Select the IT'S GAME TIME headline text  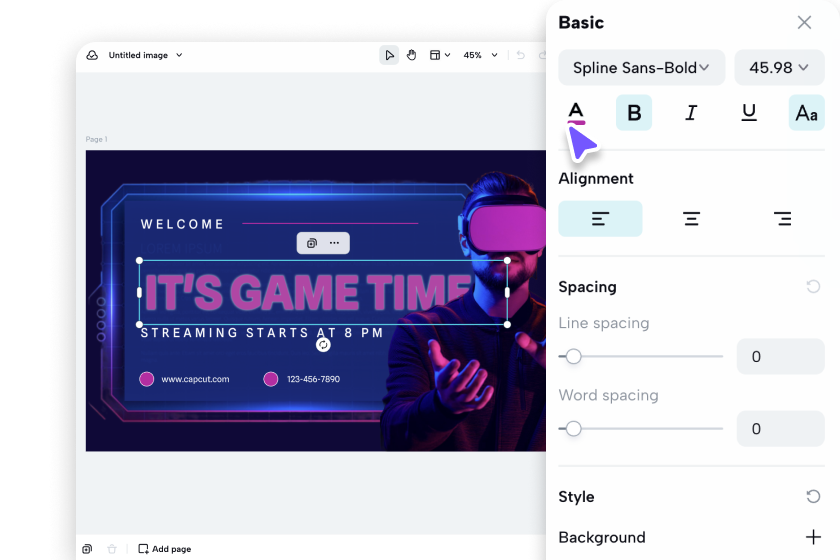coord(308,293)
